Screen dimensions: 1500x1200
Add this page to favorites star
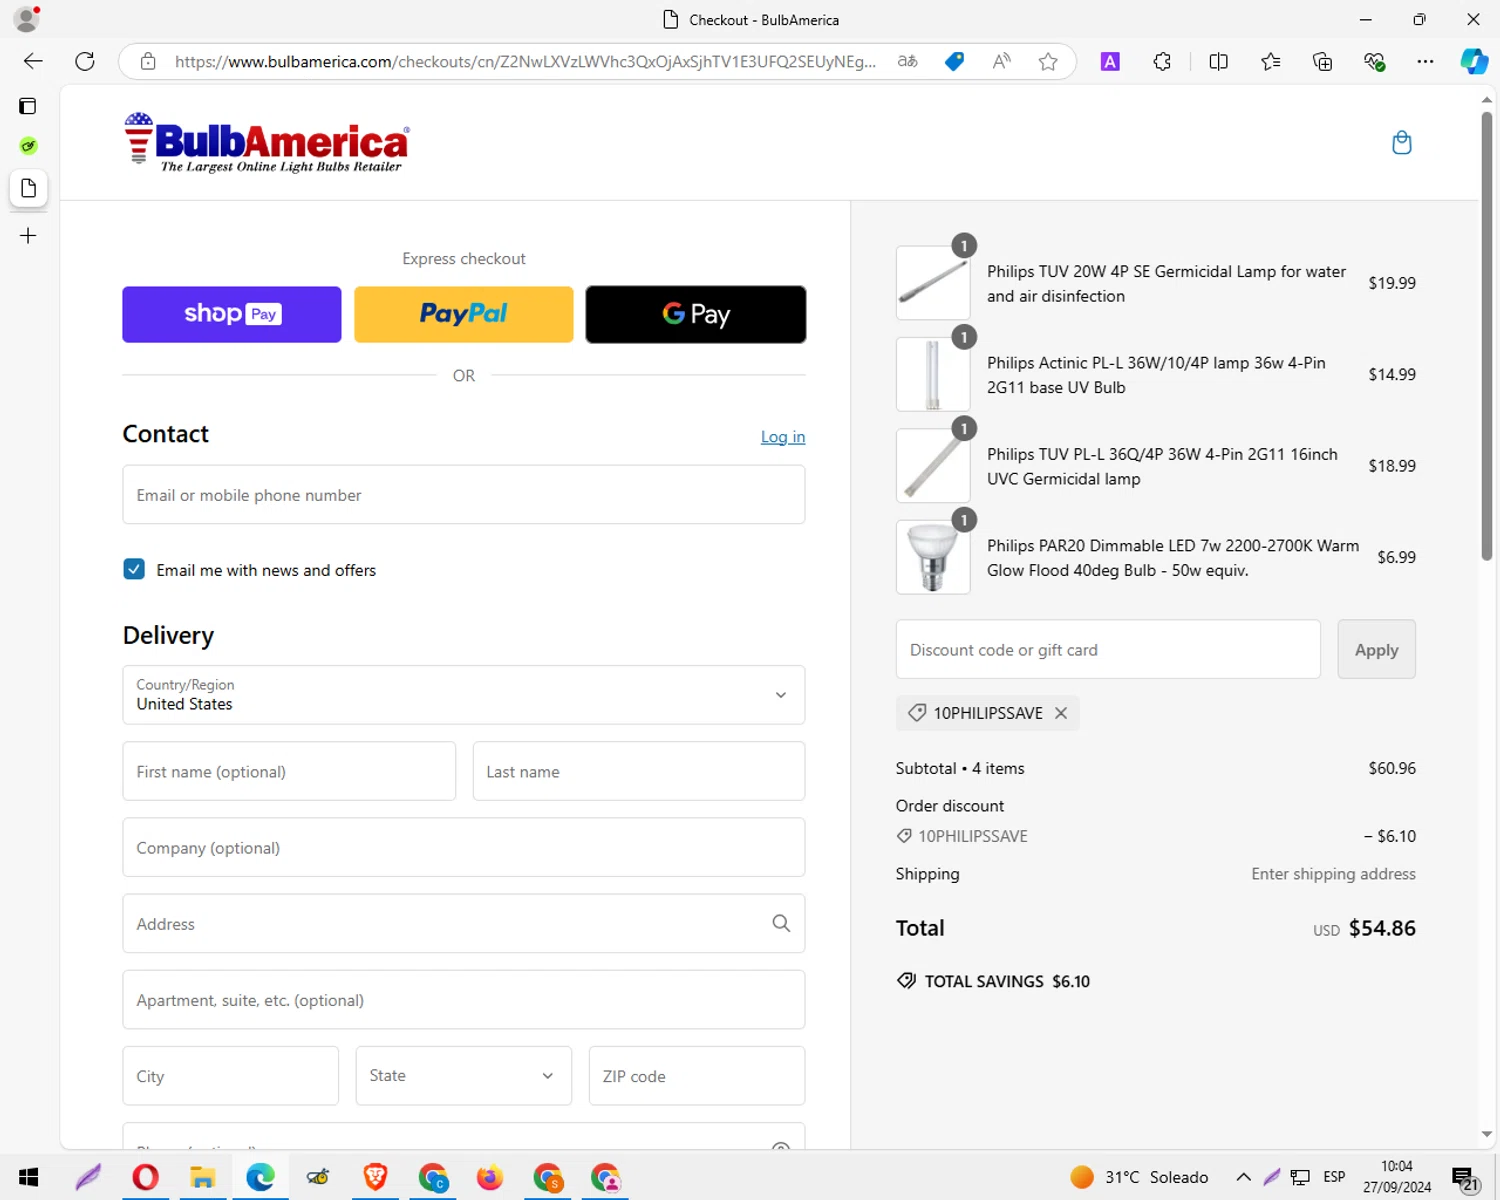[x=1048, y=61]
